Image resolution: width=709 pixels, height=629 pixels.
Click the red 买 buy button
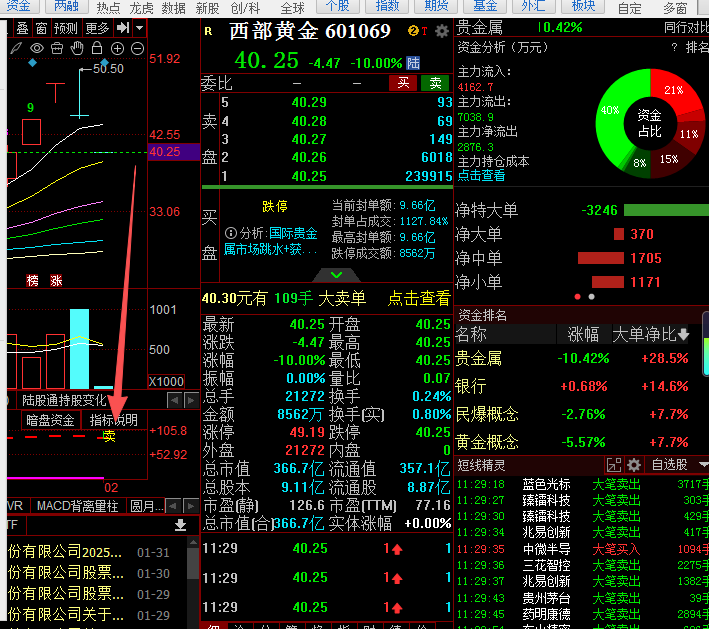403,83
